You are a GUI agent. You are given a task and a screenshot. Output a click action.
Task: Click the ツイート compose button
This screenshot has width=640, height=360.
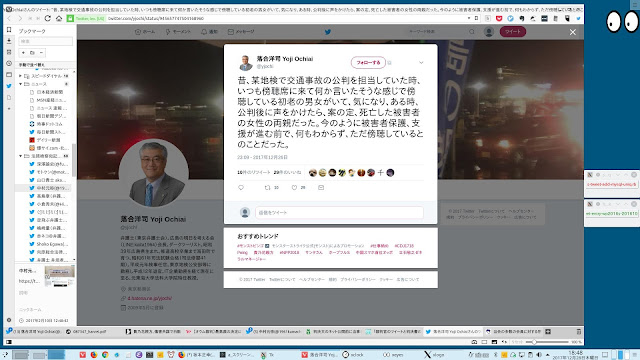tap(513, 31)
